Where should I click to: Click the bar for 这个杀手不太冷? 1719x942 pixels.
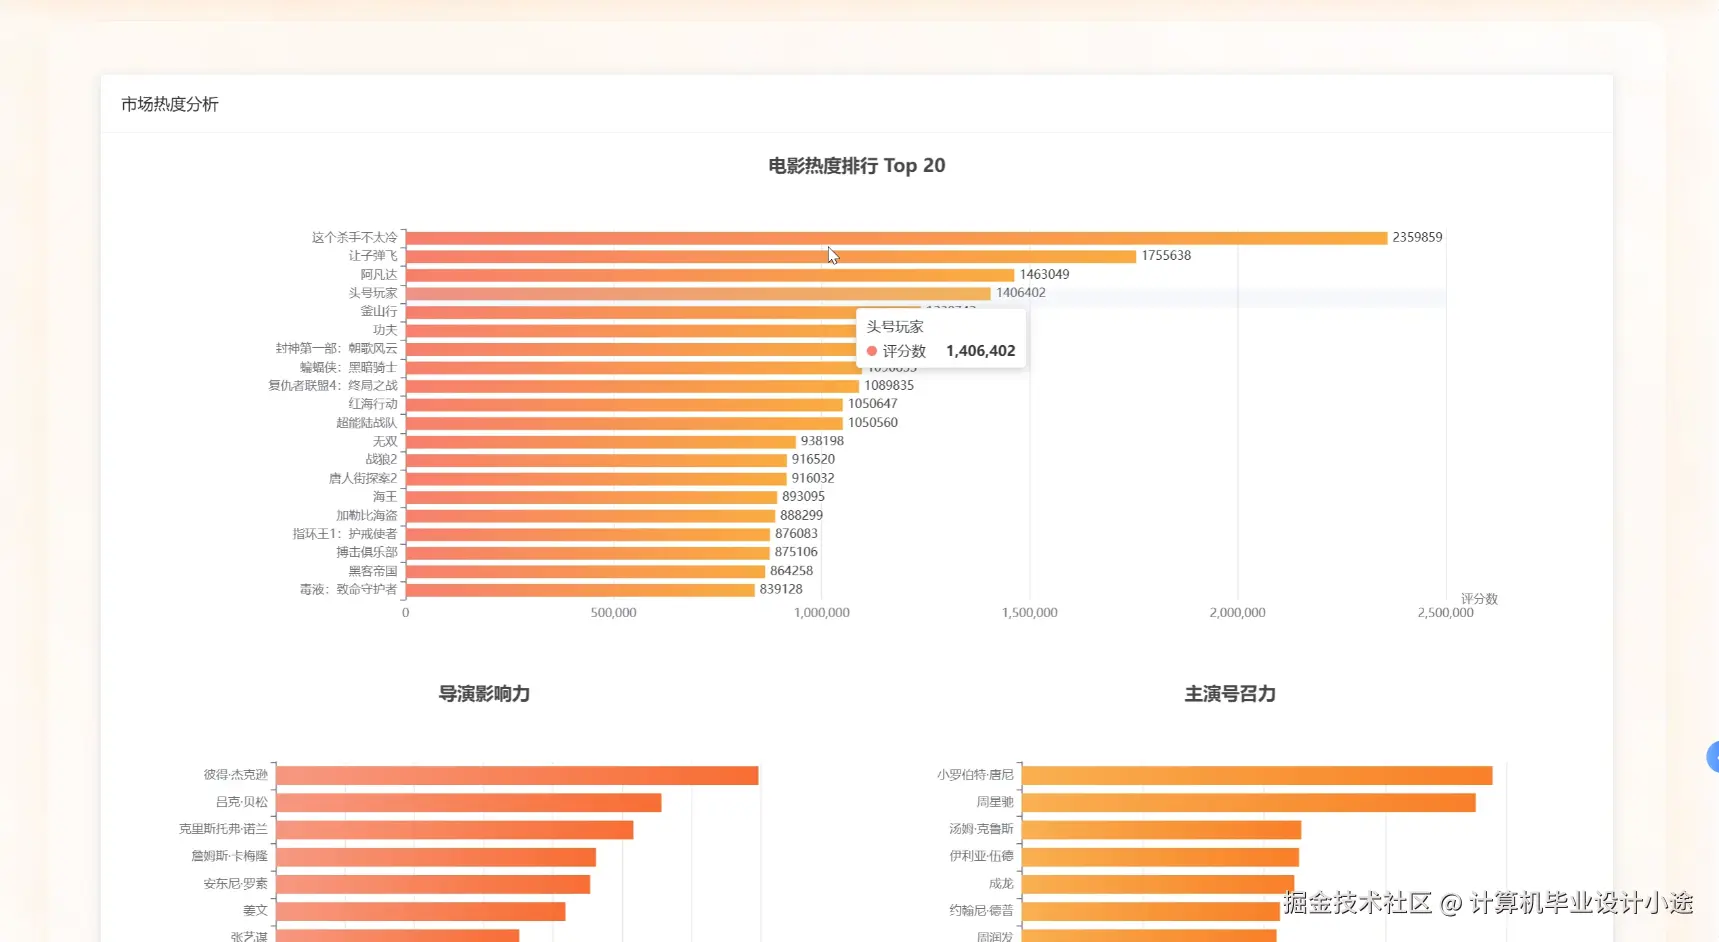(890, 237)
